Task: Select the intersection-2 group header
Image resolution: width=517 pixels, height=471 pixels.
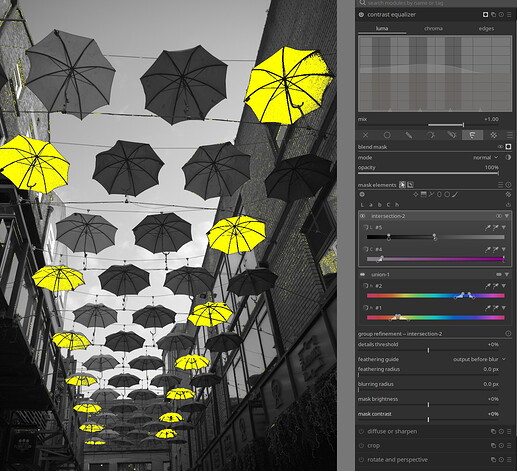Action: pos(435,216)
